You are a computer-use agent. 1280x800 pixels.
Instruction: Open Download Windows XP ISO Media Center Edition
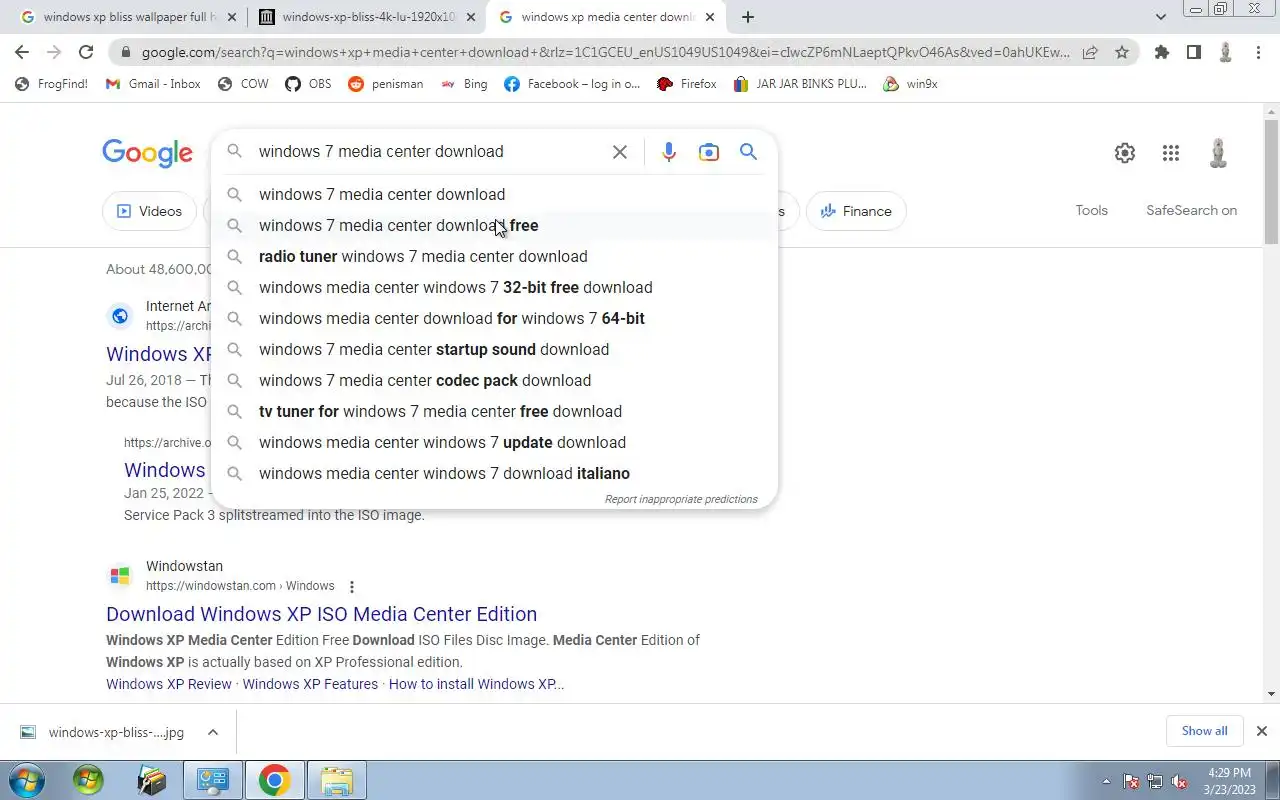pos(321,614)
